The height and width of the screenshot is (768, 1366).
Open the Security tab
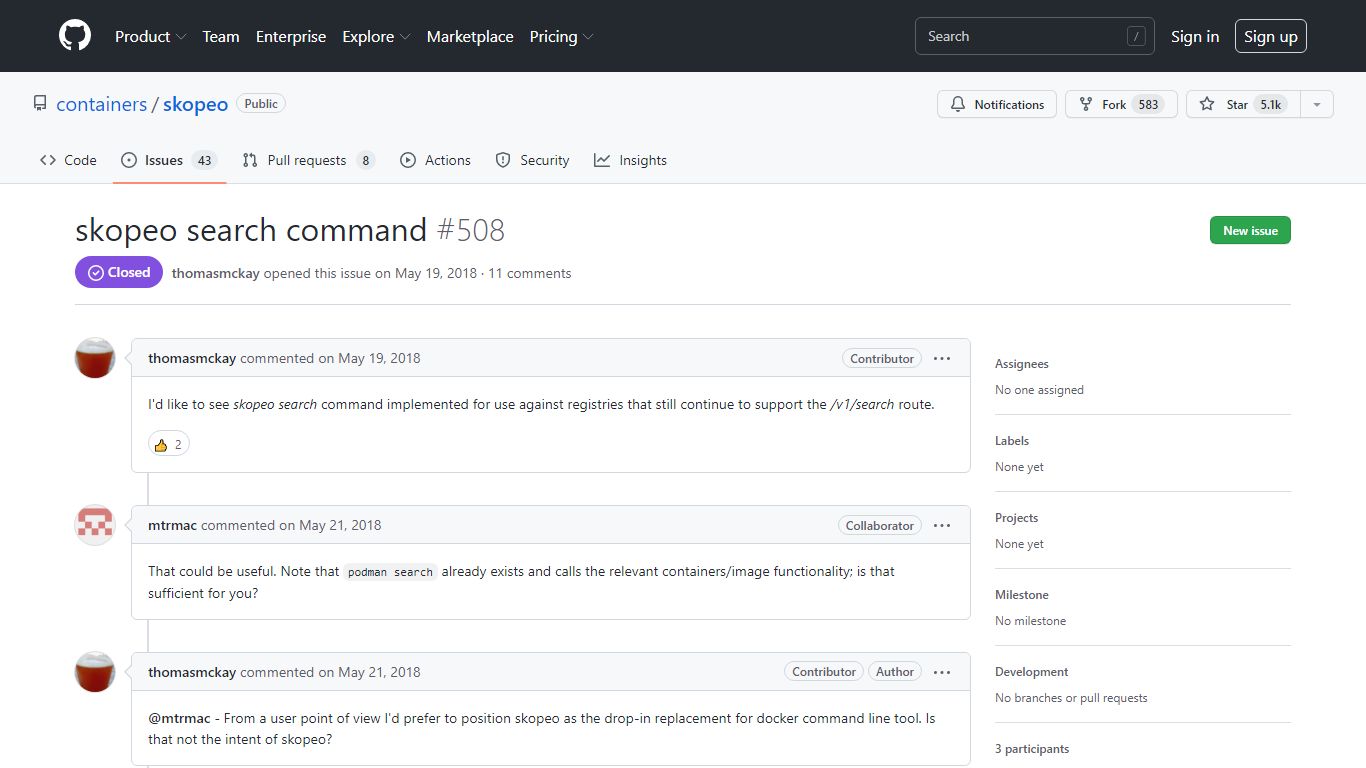pos(532,160)
